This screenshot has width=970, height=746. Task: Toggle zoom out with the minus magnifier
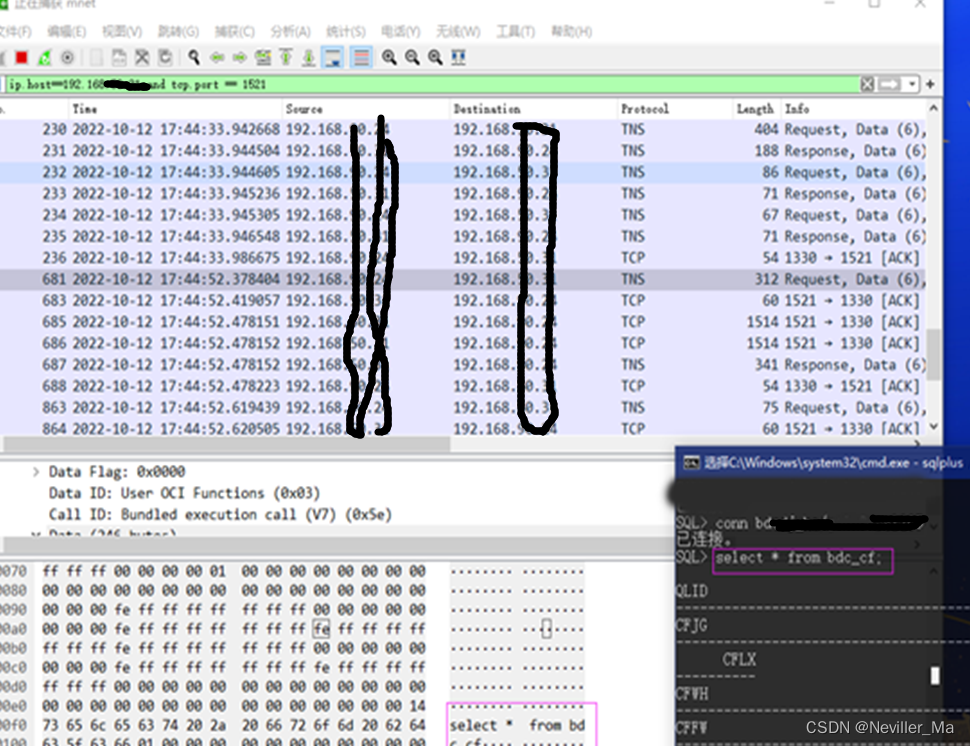(x=411, y=57)
